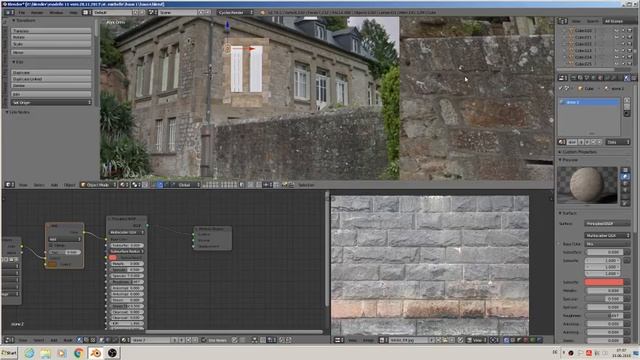
Task: Toggle the Clamp checkbox in the Add node
Action: pos(52,246)
